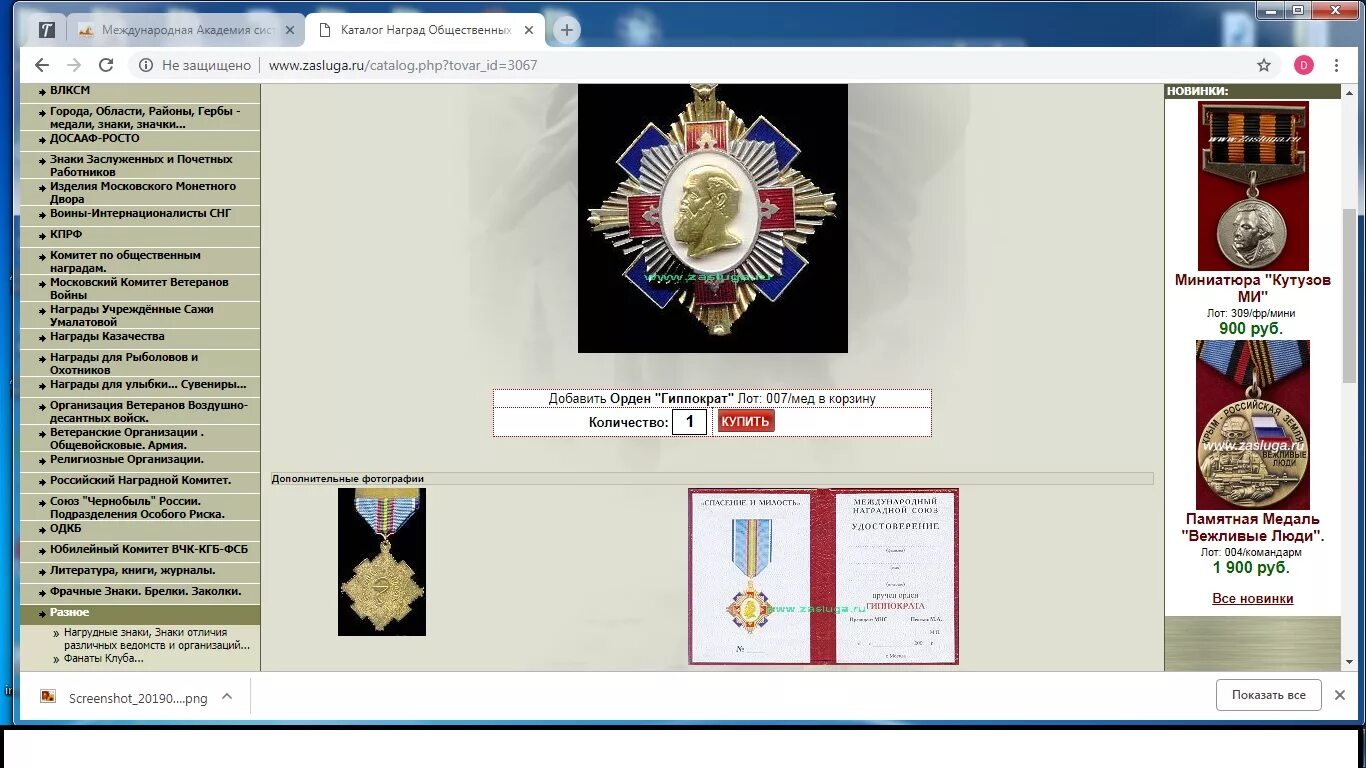Screen dimensions: 1366x768
Task: Open Миниатюра "Кутузов МИ" link
Action: [1253, 288]
